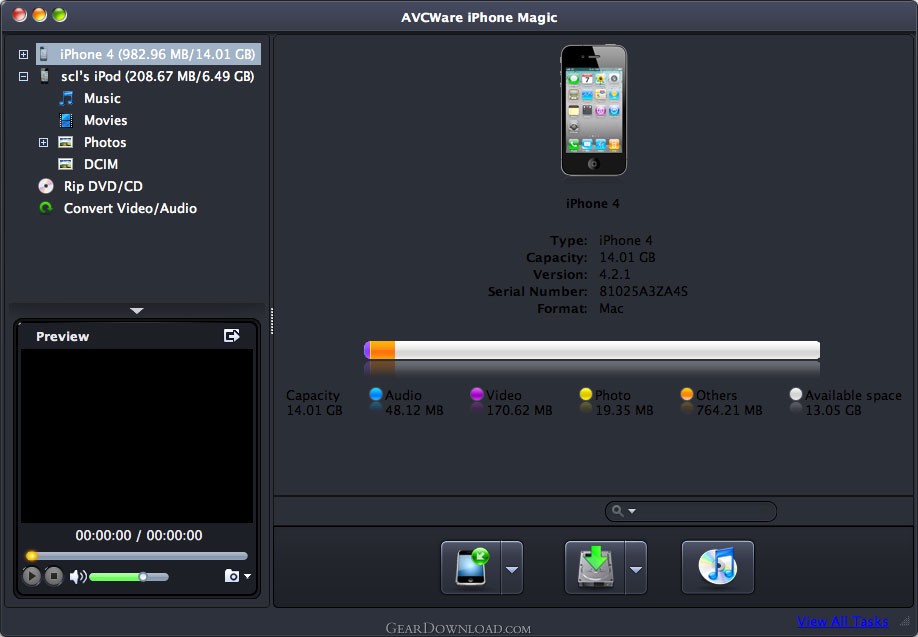Click the yellow Photo legend dot
This screenshot has height=637, width=918.
pos(586,394)
